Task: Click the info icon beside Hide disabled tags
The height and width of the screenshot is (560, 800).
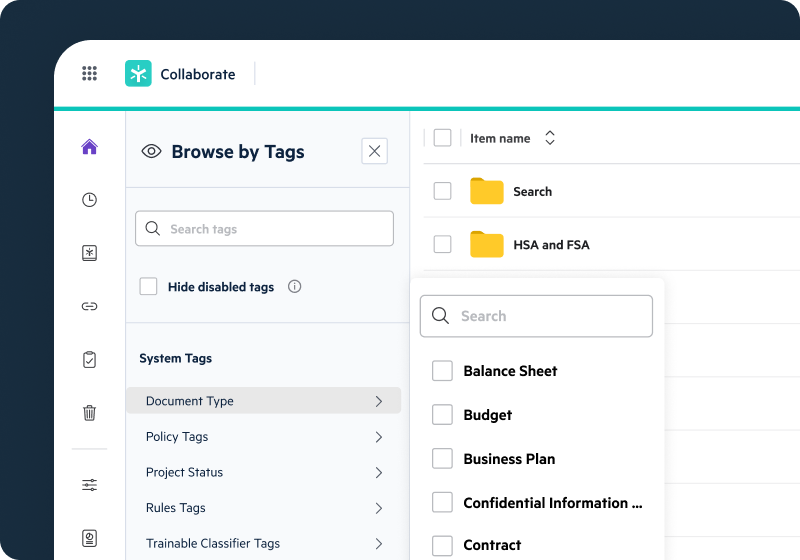Action: click(x=294, y=287)
